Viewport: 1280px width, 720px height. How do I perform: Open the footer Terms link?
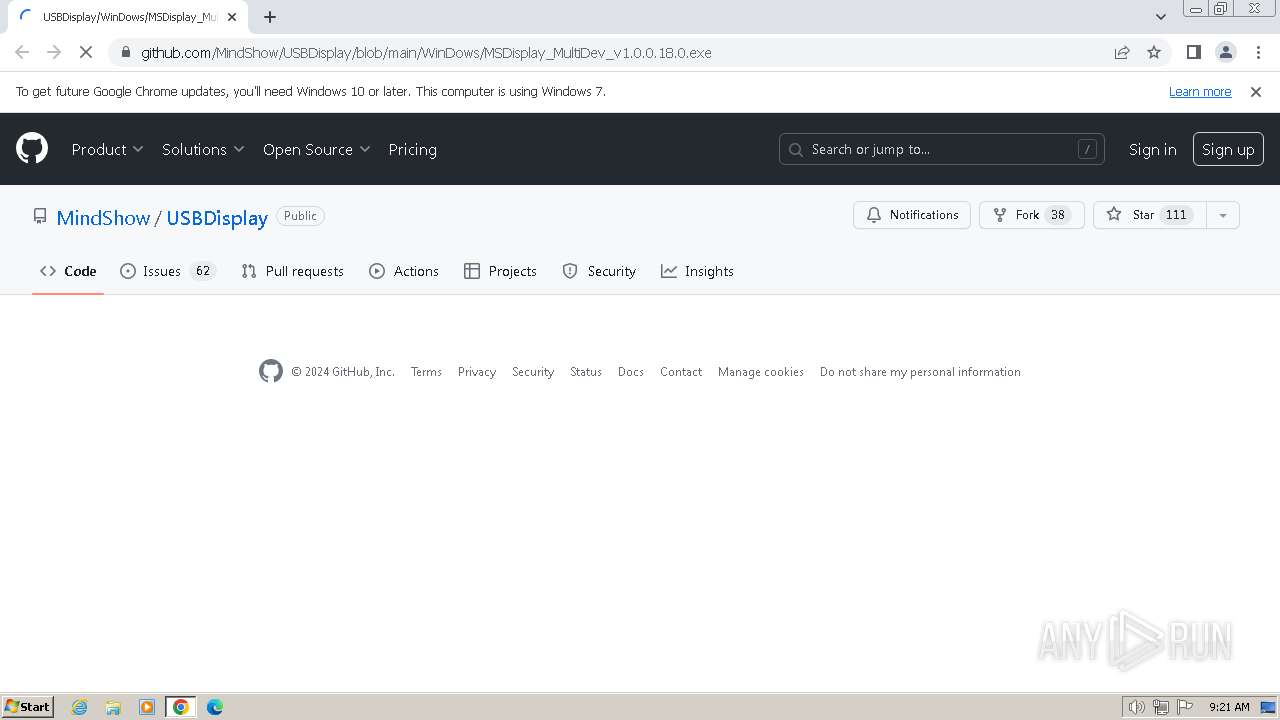426,372
